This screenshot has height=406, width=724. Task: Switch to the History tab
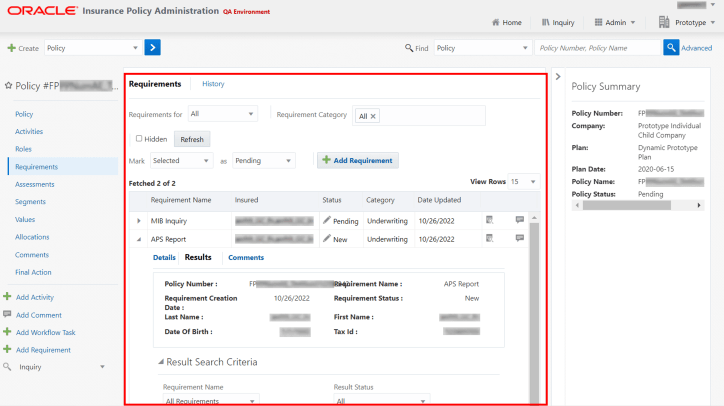coord(213,84)
